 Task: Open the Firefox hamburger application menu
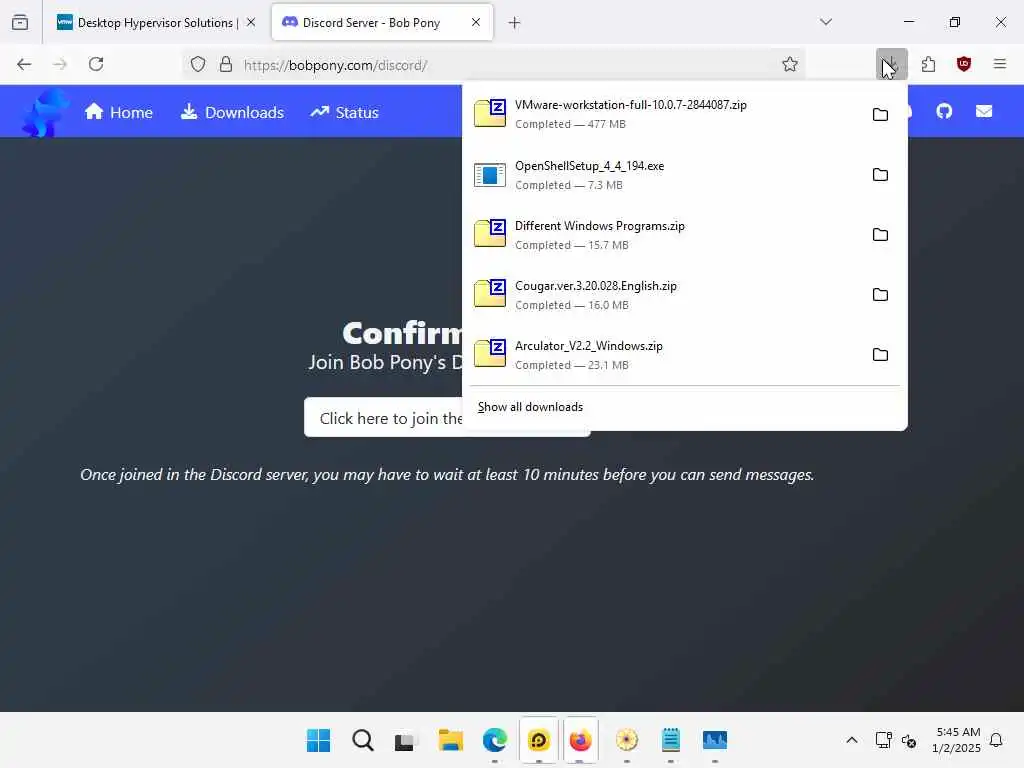pyautogui.click(x=1000, y=64)
